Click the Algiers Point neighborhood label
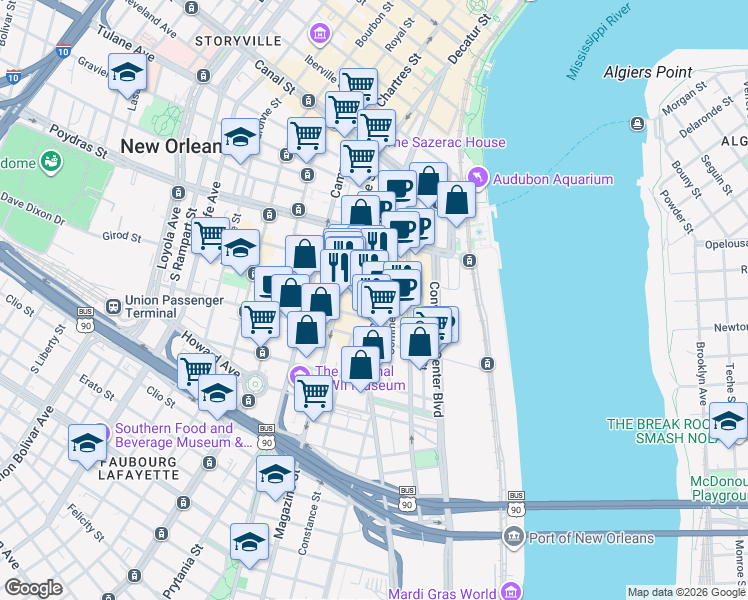 647,72
